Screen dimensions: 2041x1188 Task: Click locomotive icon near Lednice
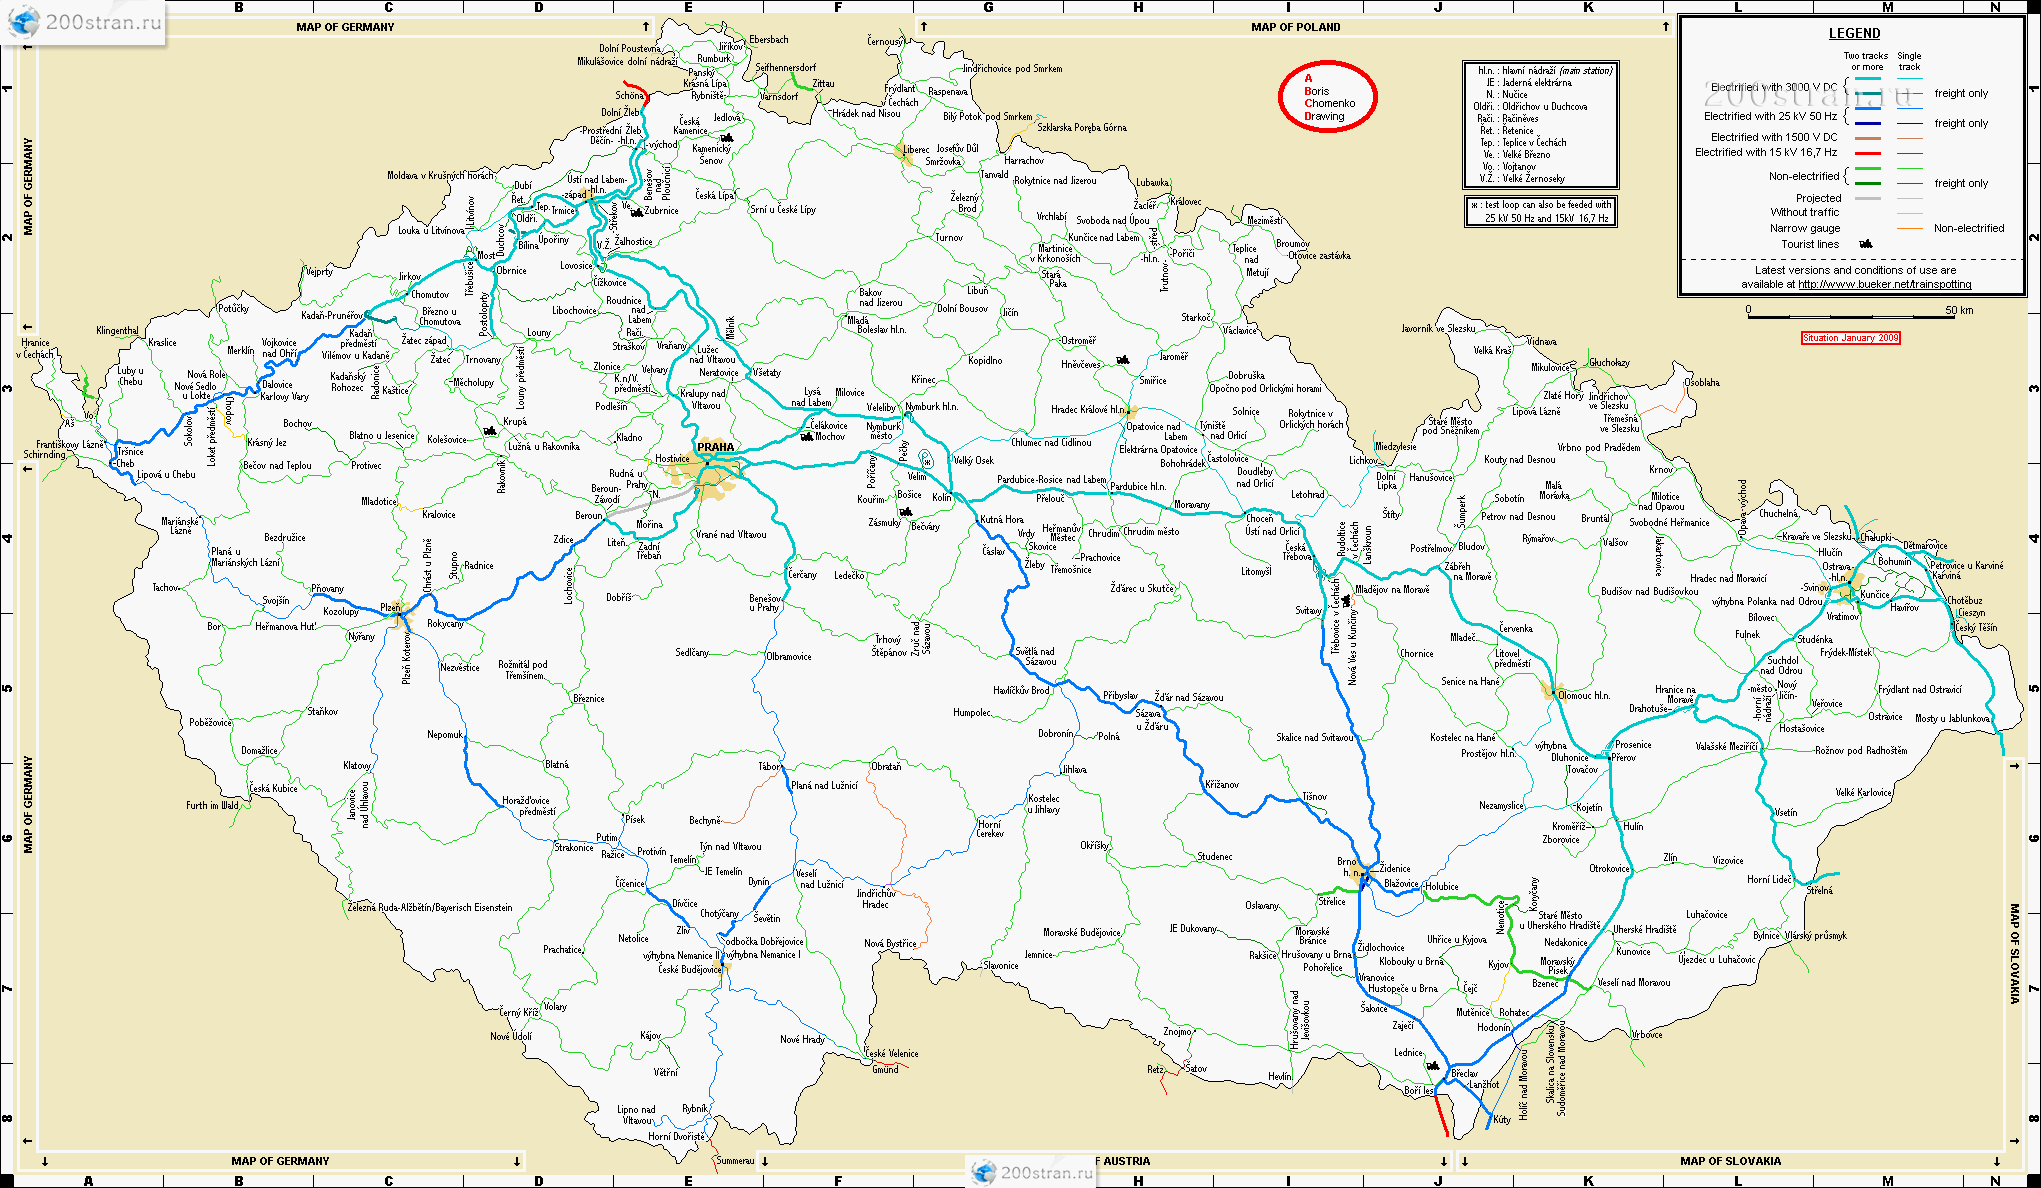tap(1434, 1065)
